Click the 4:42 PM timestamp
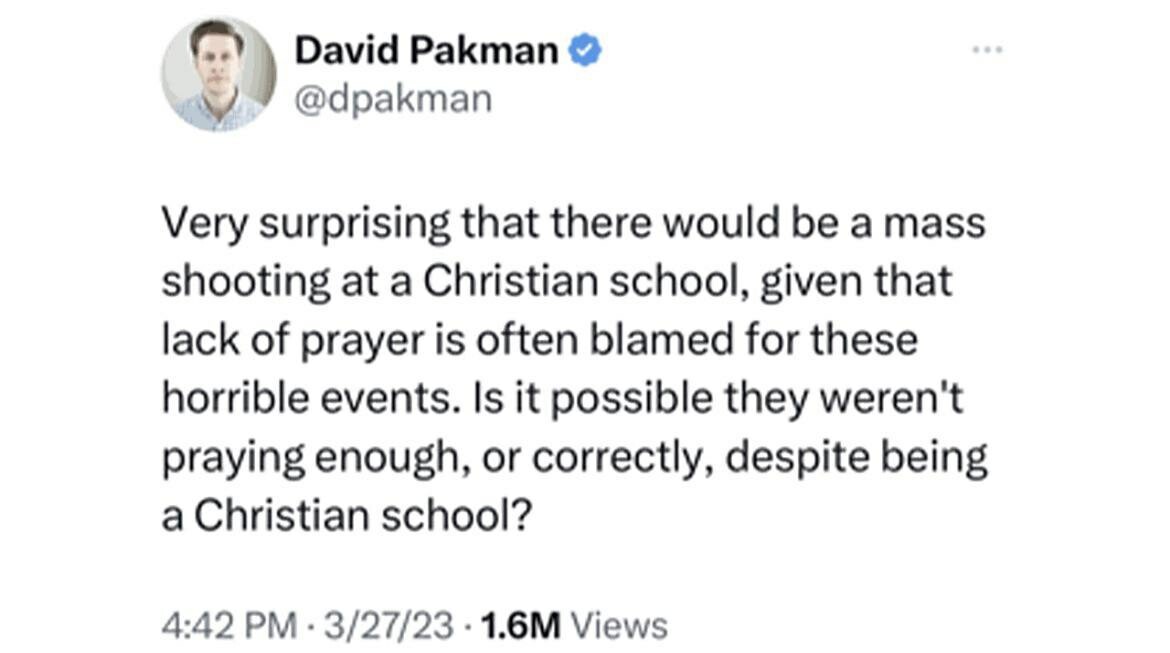 click(229, 625)
